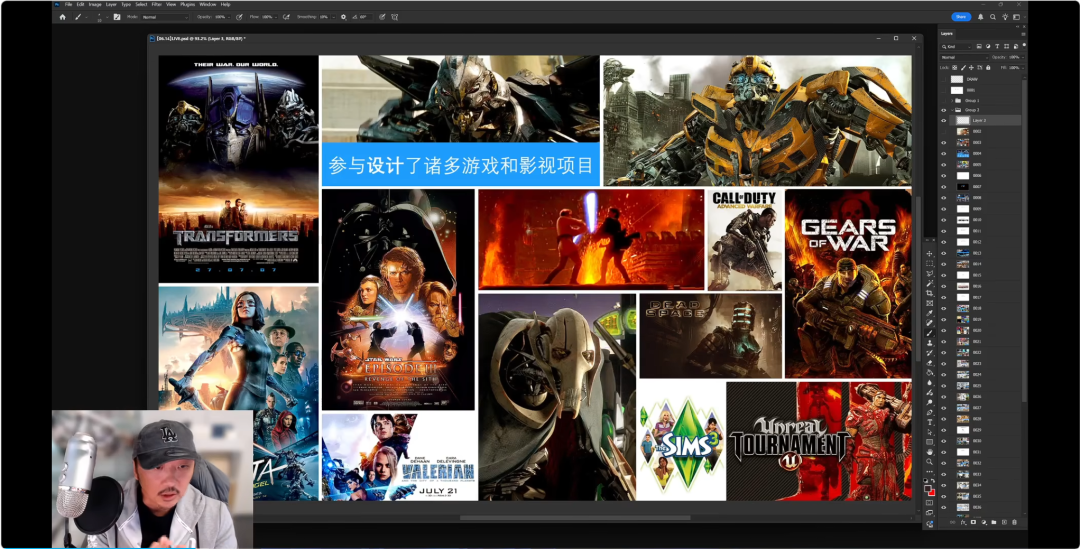Open the Plugins menu

coord(187,4)
